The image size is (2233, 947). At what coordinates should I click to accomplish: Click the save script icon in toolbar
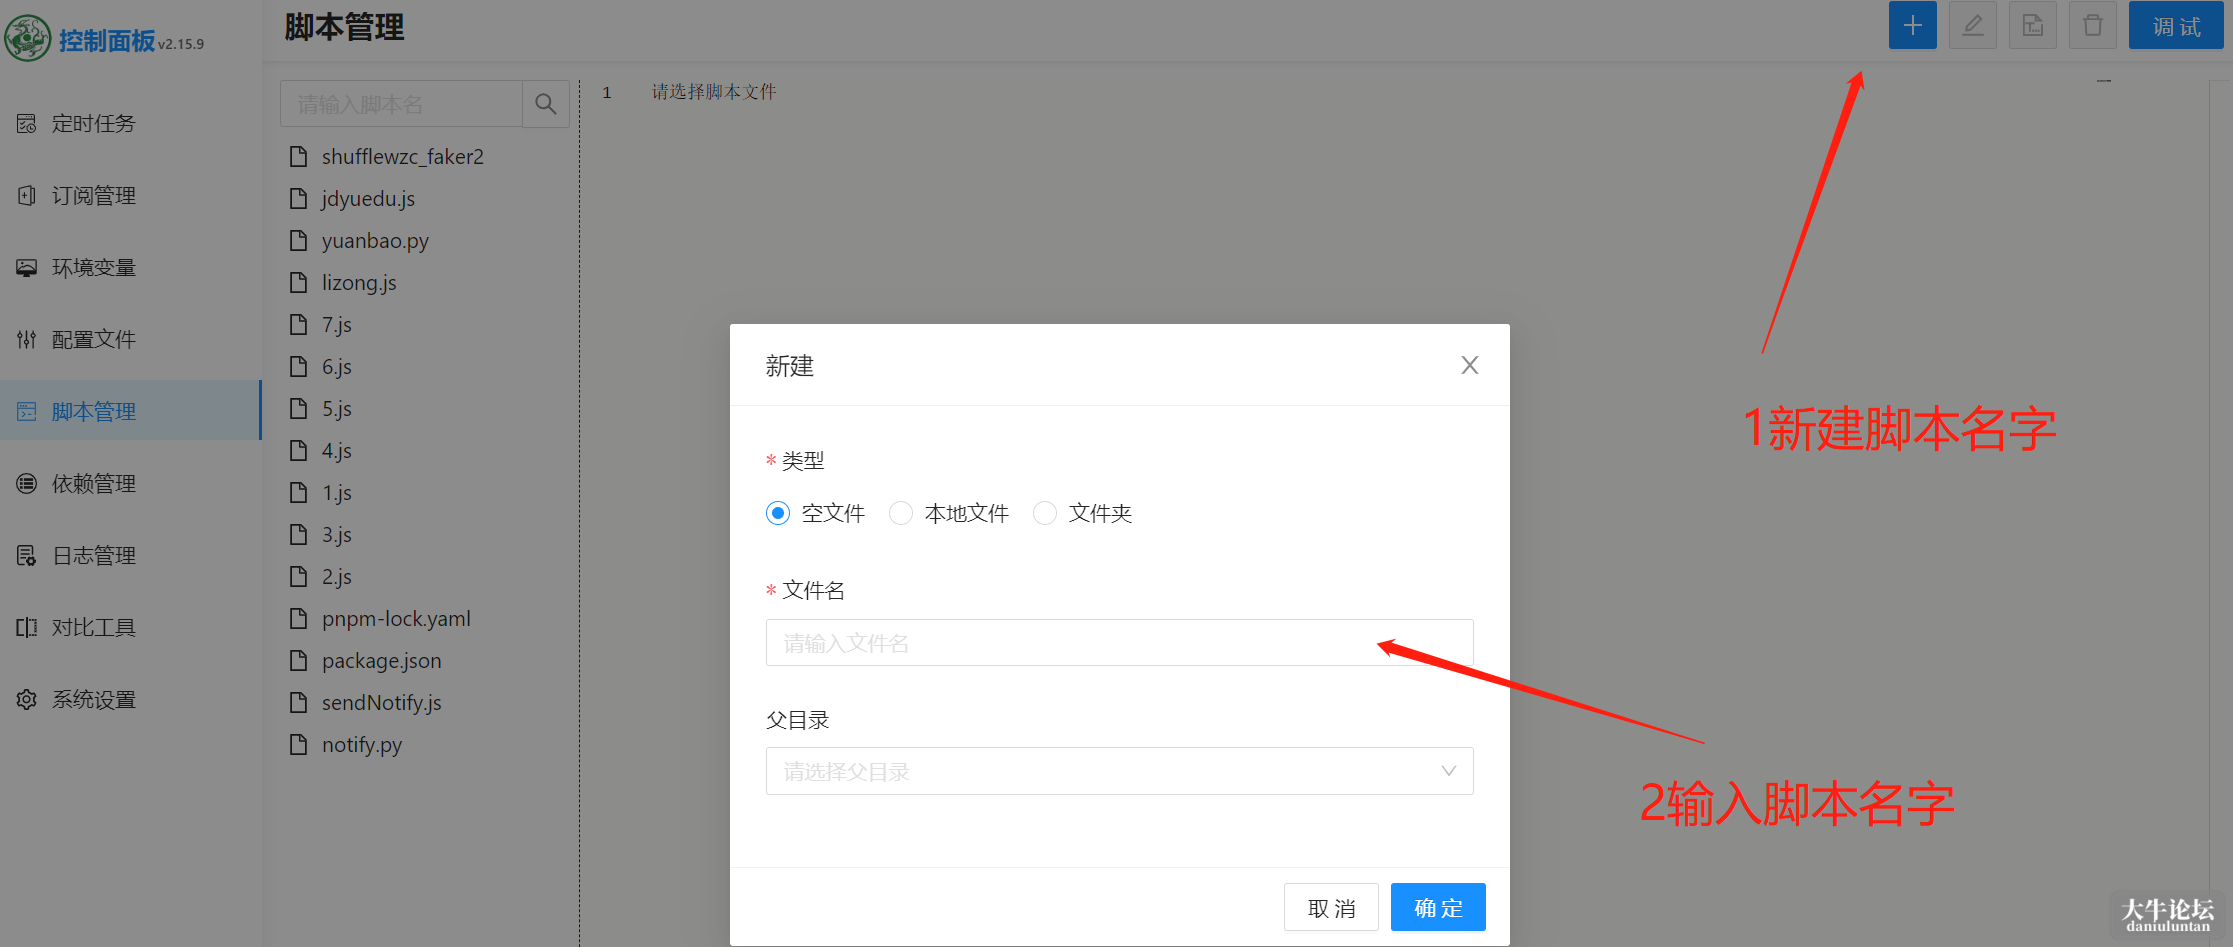tap(2032, 26)
